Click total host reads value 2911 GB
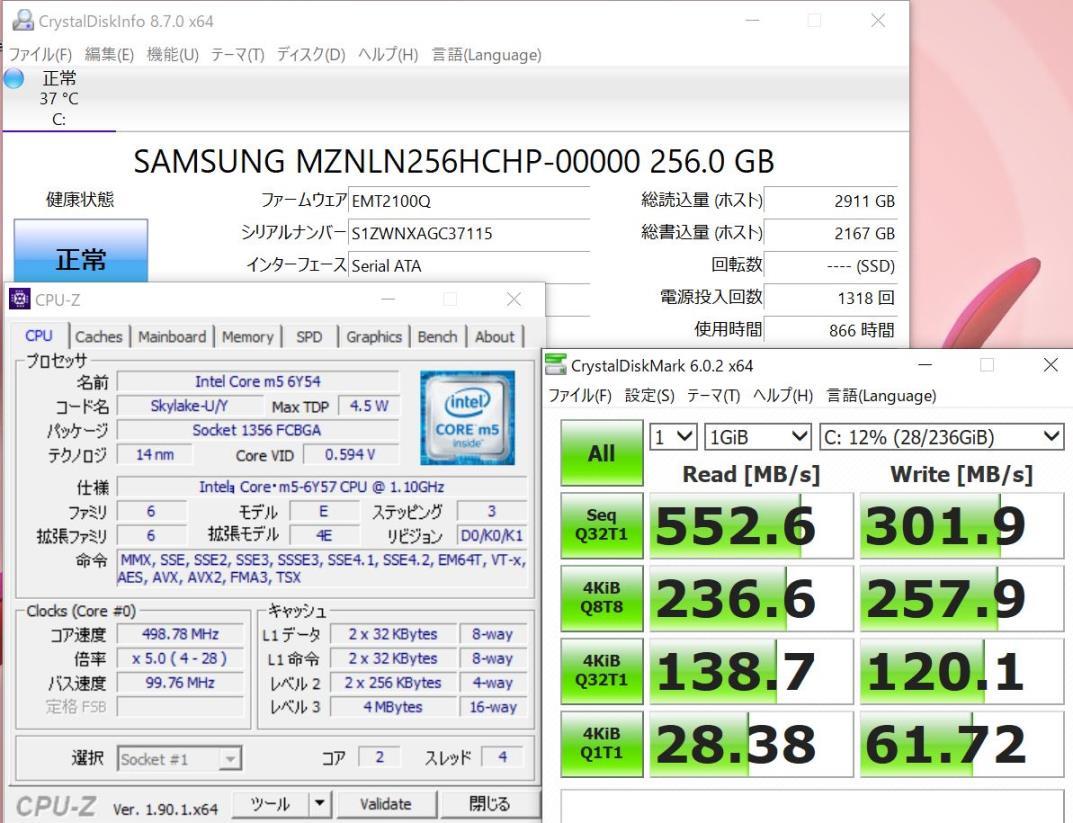1073x823 pixels. pos(830,201)
